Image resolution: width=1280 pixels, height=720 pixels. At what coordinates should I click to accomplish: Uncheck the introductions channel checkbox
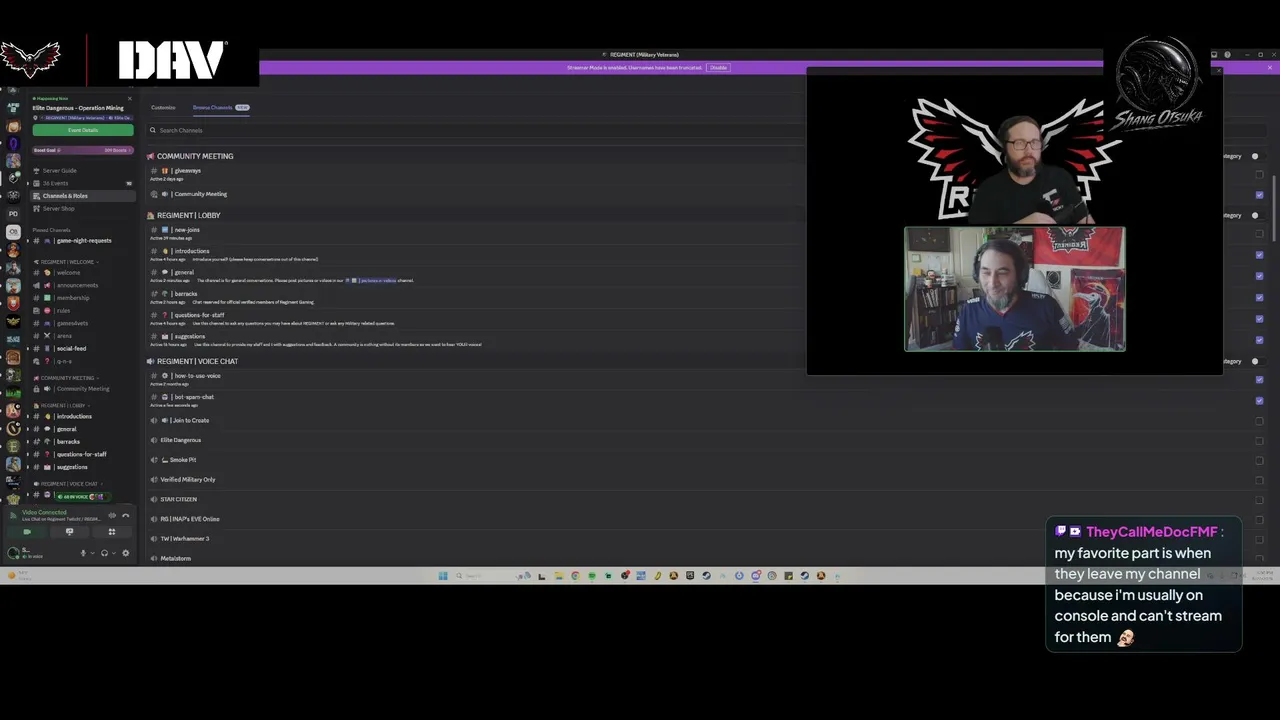(1259, 255)
